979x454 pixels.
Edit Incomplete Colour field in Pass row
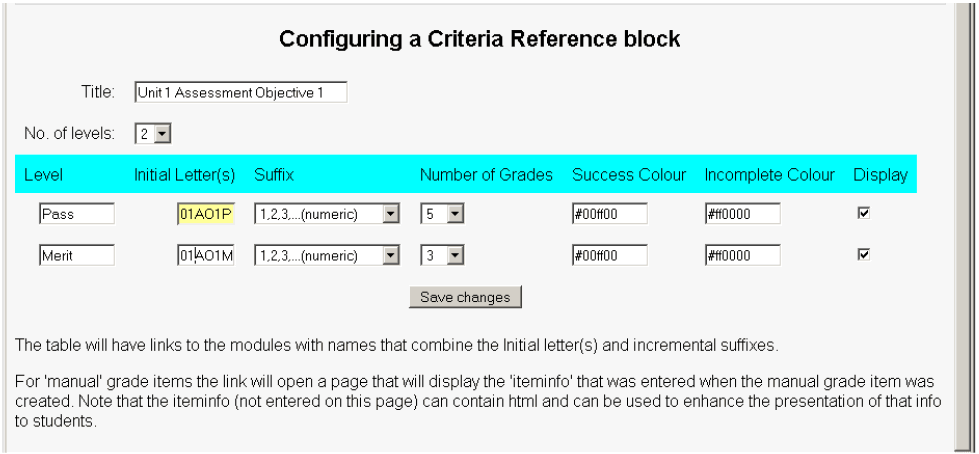pyautogui.click(x=742, y=214)
